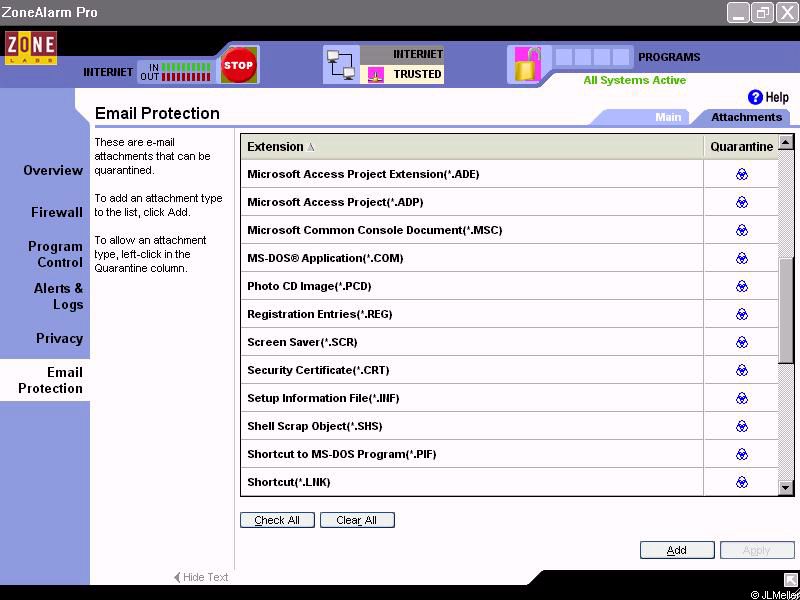Switch to the Main tab
This screenshot has height=600, width=800.
pos(668,117)
